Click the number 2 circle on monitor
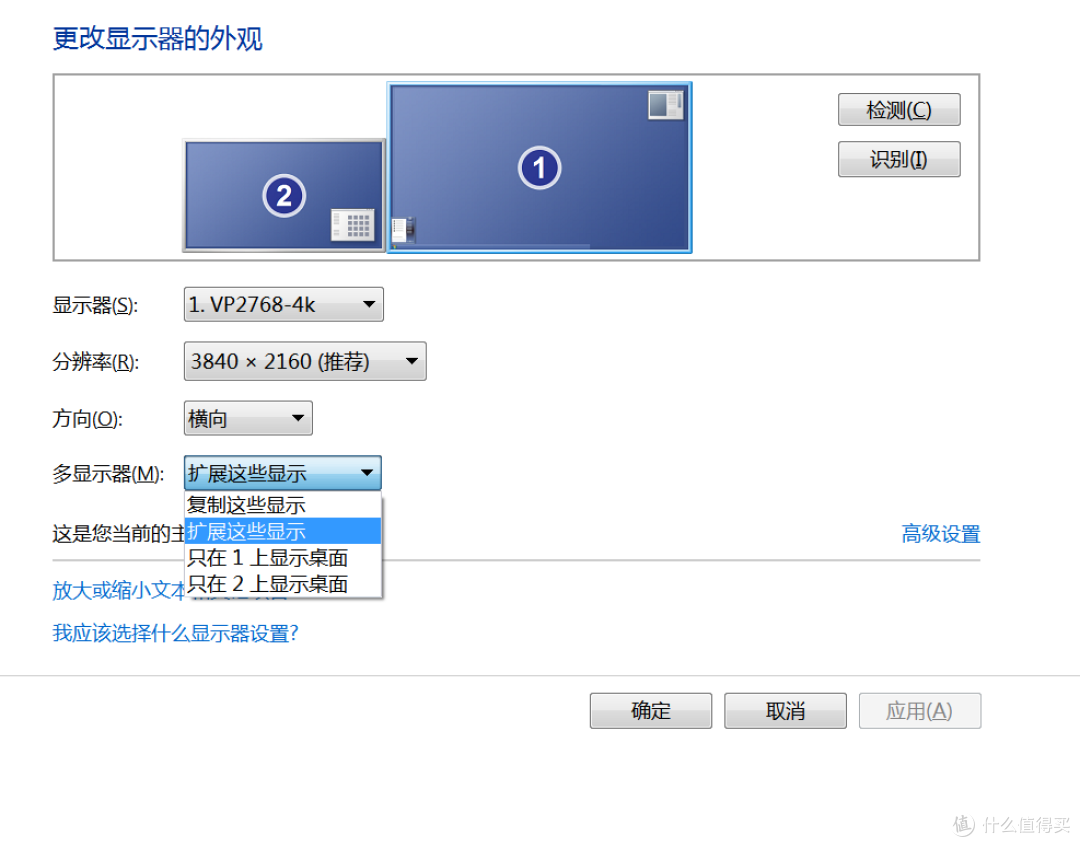This screenshot has height=847, width=1080. coord(284,196)
